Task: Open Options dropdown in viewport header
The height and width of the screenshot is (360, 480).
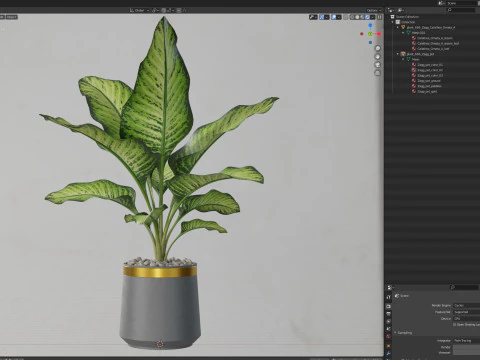Action: [x=374, y=10]
